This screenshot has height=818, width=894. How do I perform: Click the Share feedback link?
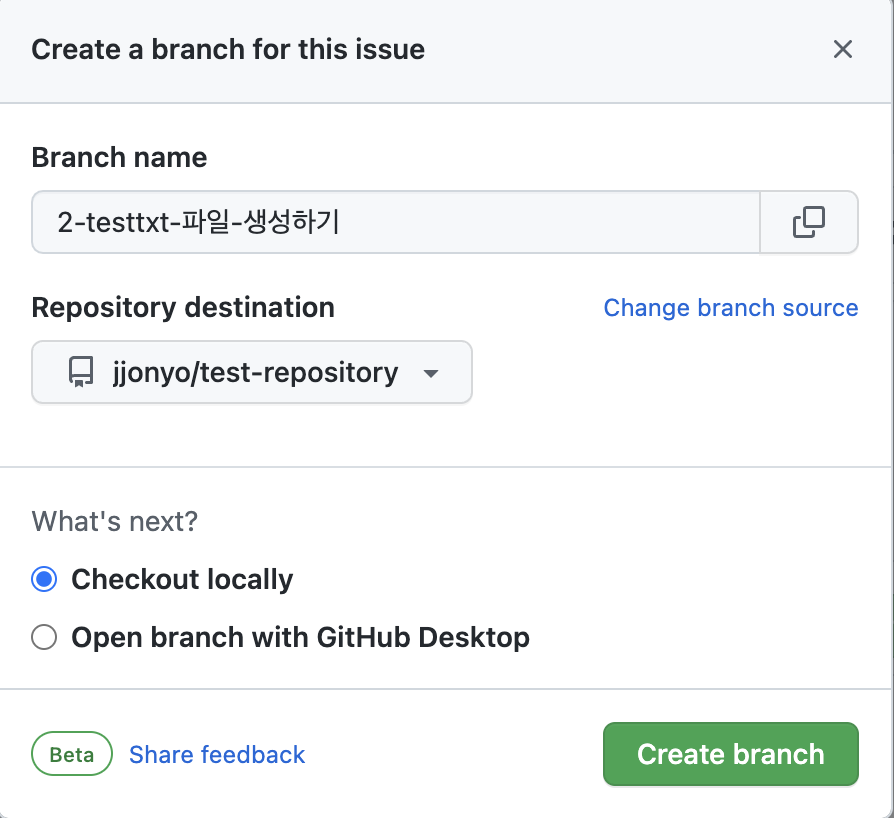[217, 754]
